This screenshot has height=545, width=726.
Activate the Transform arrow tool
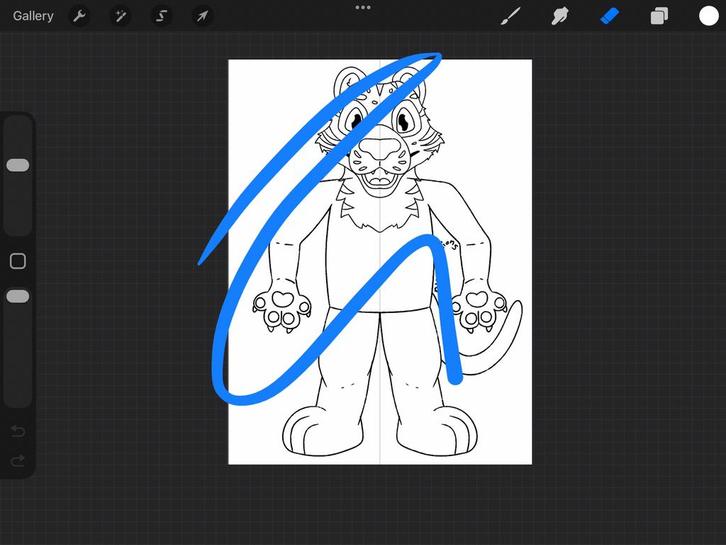coord(202,16)
